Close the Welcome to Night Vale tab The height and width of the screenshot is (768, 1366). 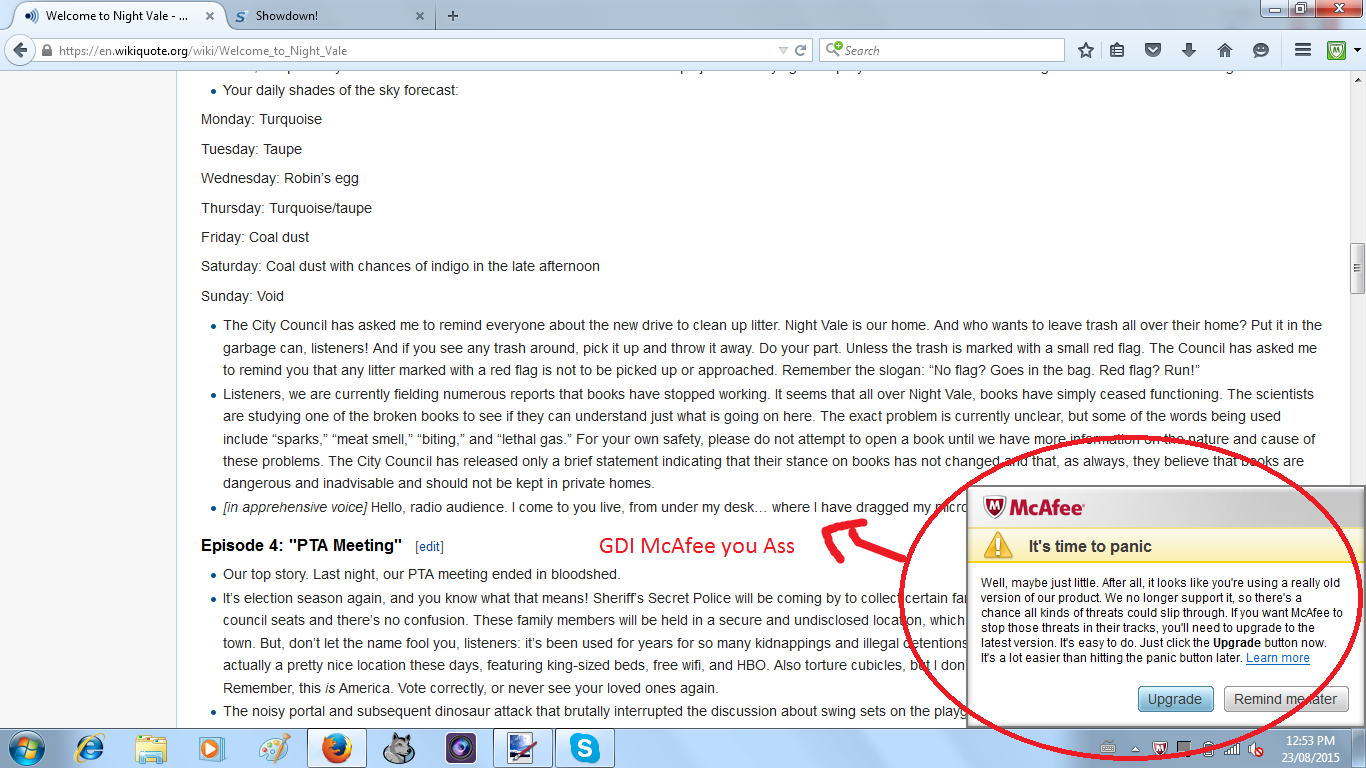coord(209,16)
